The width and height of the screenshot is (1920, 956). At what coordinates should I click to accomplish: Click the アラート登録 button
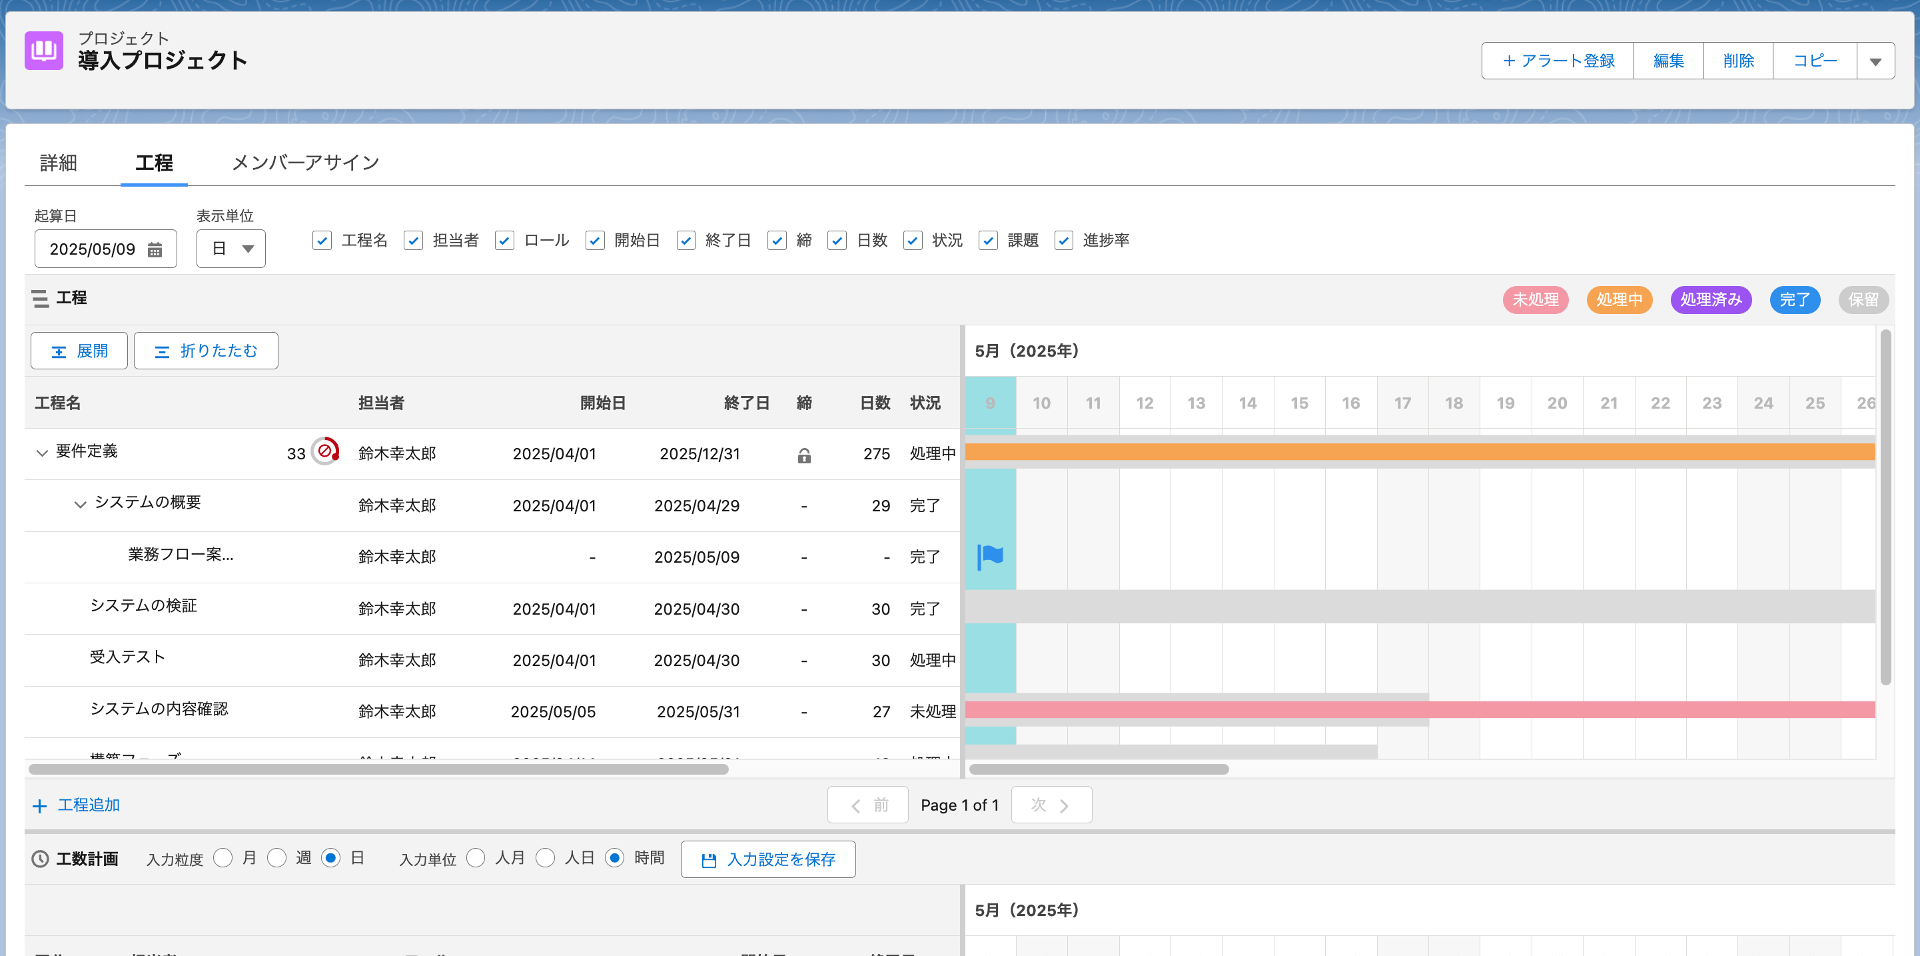1558,61
